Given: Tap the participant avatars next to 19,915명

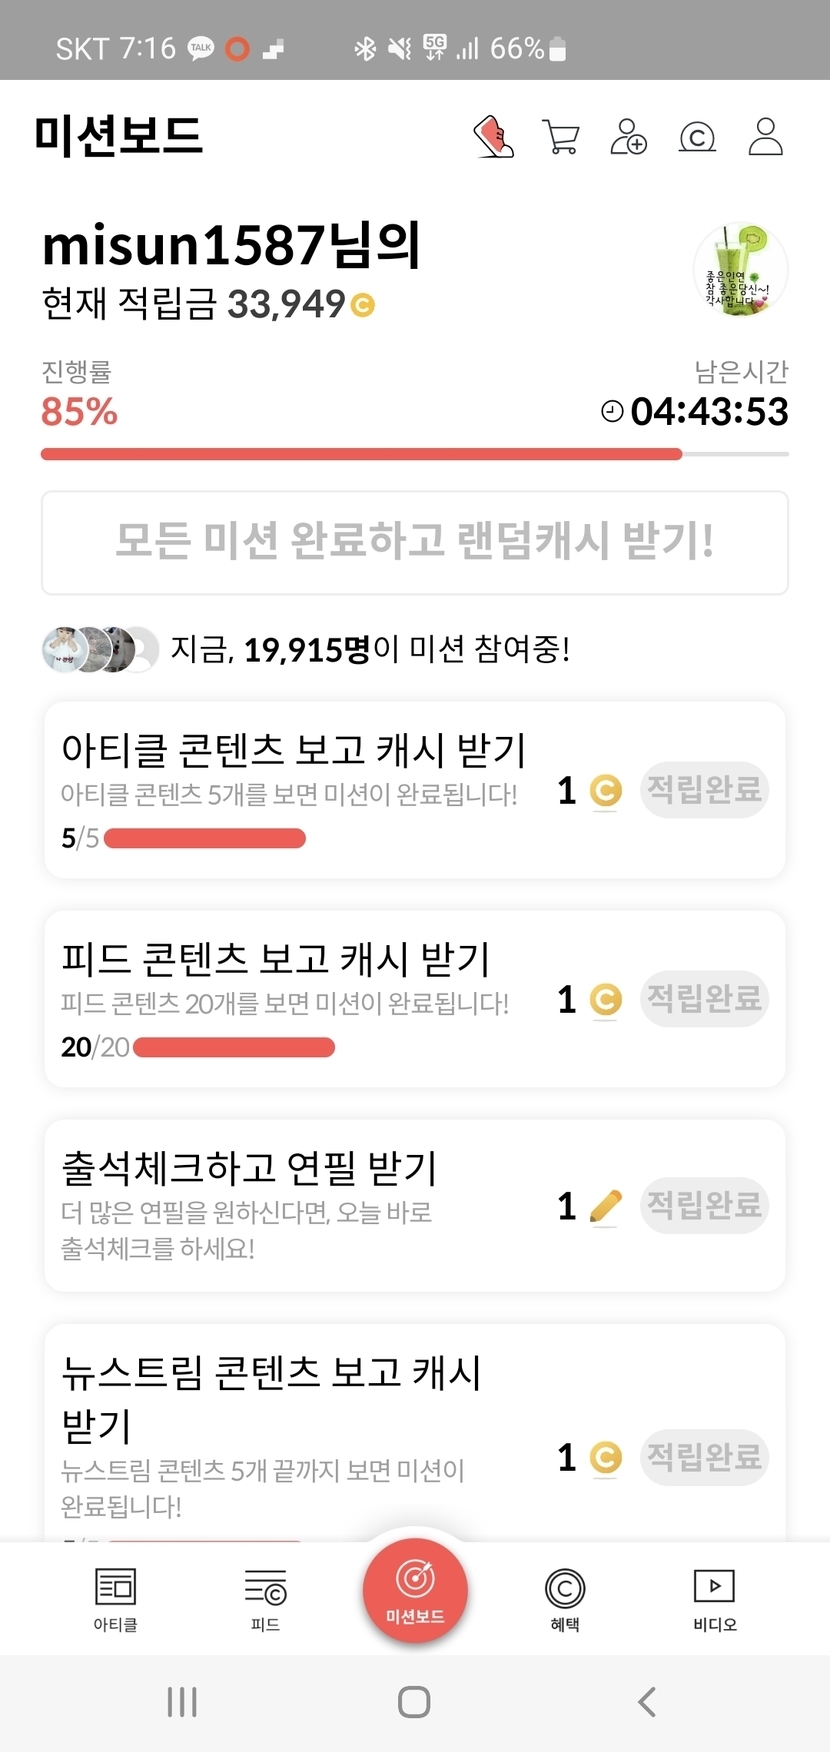Looking at the screenshot, I should tap(100, 650).
